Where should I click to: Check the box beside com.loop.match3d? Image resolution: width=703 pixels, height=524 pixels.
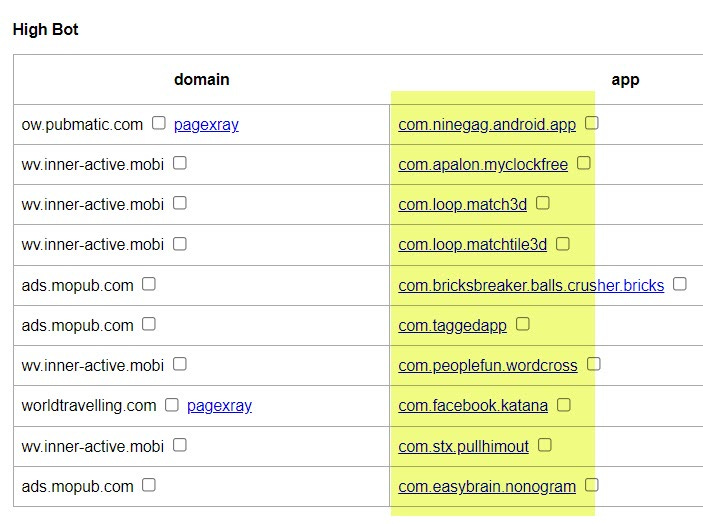pos(543,203)
